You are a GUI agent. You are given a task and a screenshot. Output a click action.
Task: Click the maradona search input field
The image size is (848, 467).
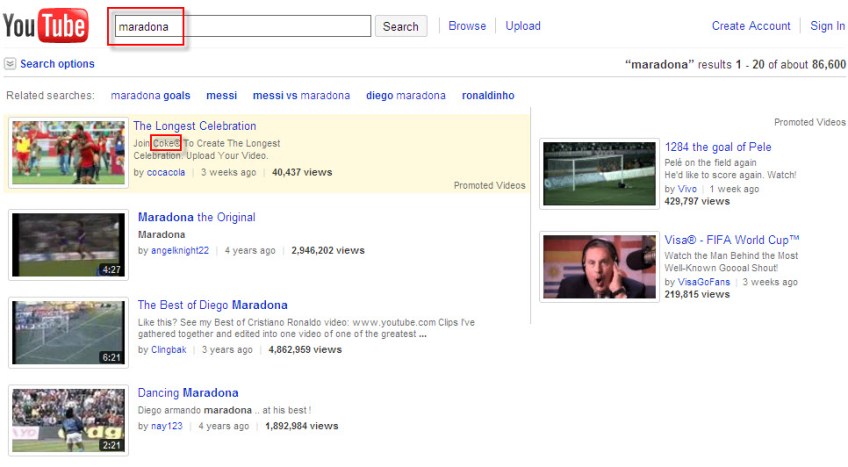point(243,26)
